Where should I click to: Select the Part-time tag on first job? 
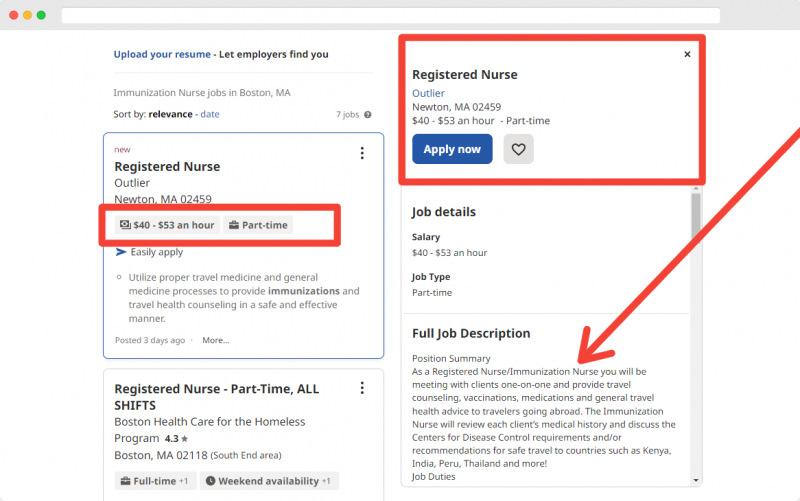[x=258, y=225]
